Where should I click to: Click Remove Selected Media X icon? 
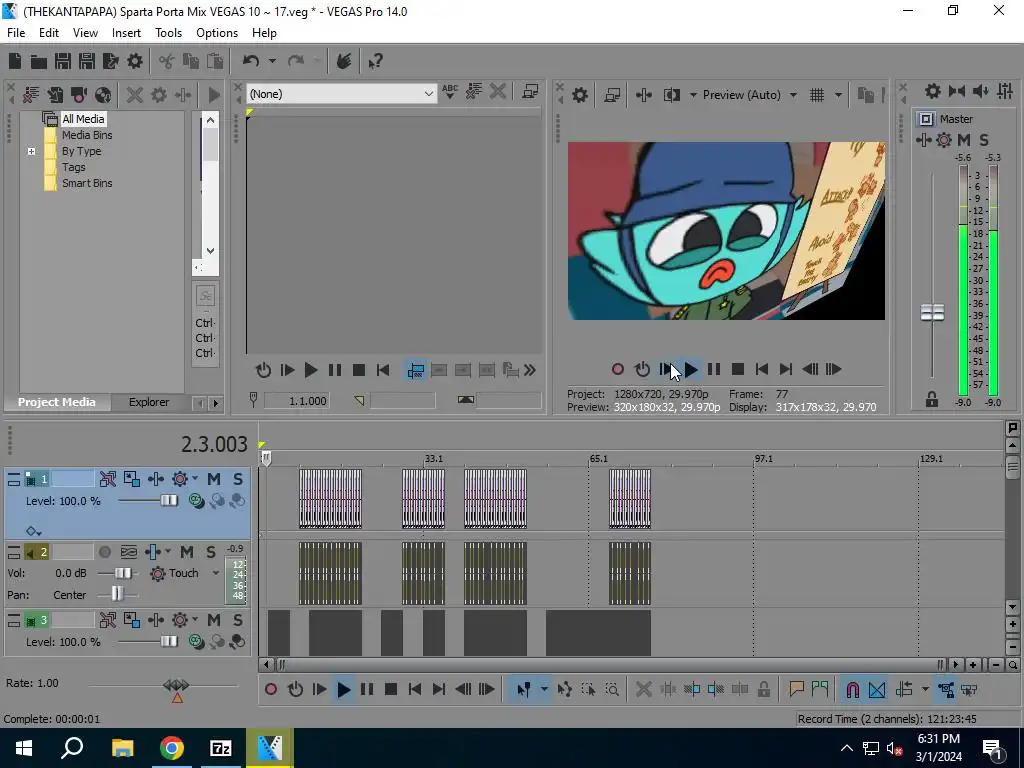(x=135, y=95)
